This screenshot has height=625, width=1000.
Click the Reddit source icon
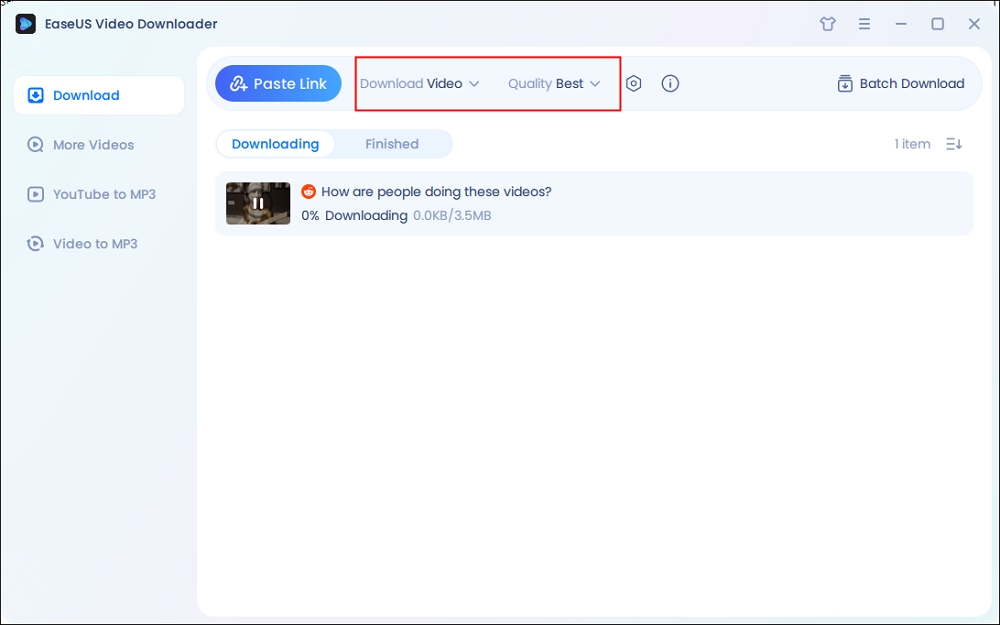[x=309, y=191]
